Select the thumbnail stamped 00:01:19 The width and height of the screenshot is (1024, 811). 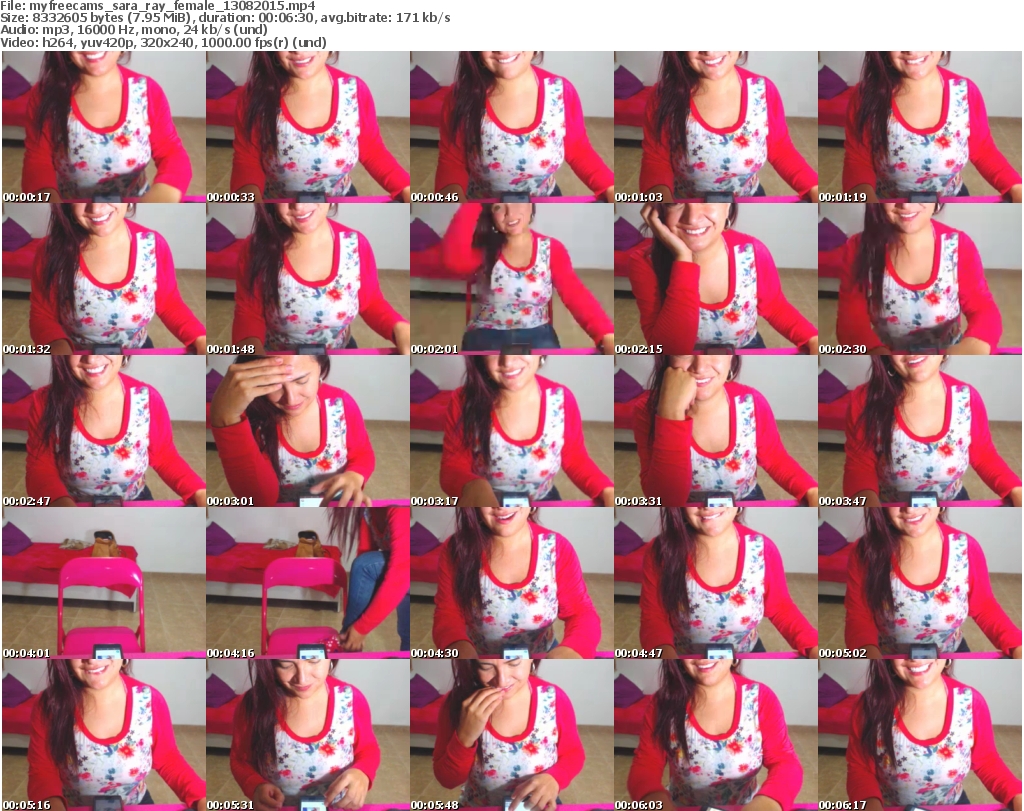(x=920, y=127)
